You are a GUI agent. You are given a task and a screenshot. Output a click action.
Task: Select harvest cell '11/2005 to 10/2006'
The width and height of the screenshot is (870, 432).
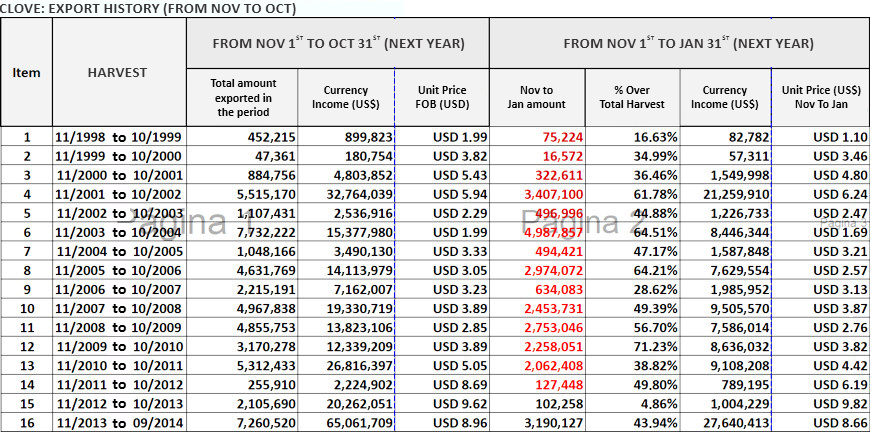click(119, 271)
